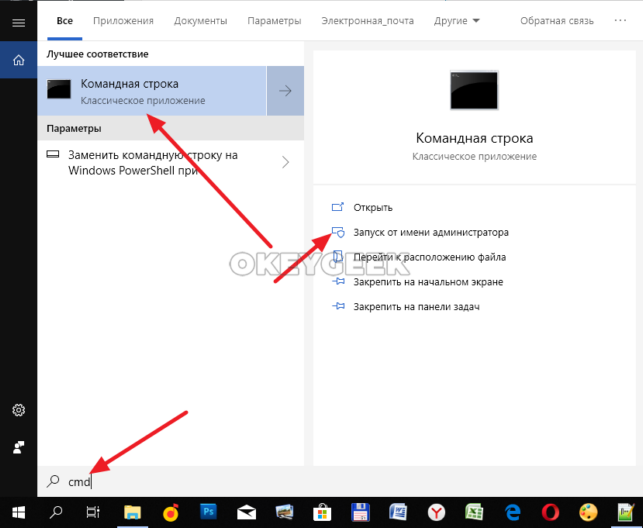
Task: Click large Command Prompt preview icon
Action: pos(474,91)
